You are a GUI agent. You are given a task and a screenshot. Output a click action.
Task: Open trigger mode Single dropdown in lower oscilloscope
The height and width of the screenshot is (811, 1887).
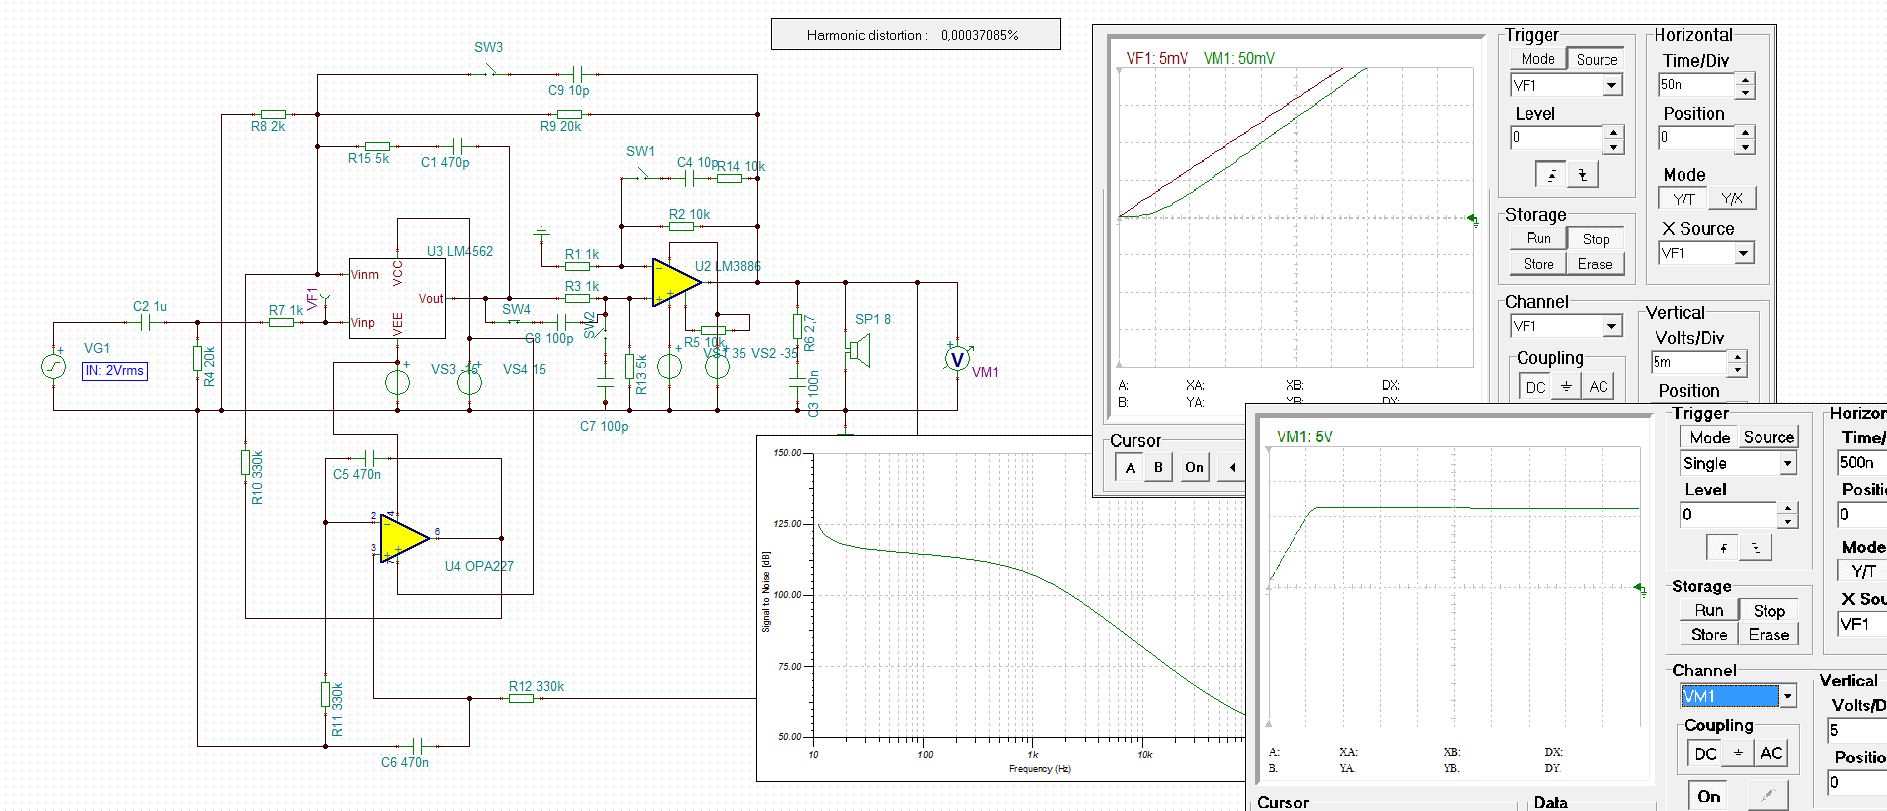(x=1788, y=464)
